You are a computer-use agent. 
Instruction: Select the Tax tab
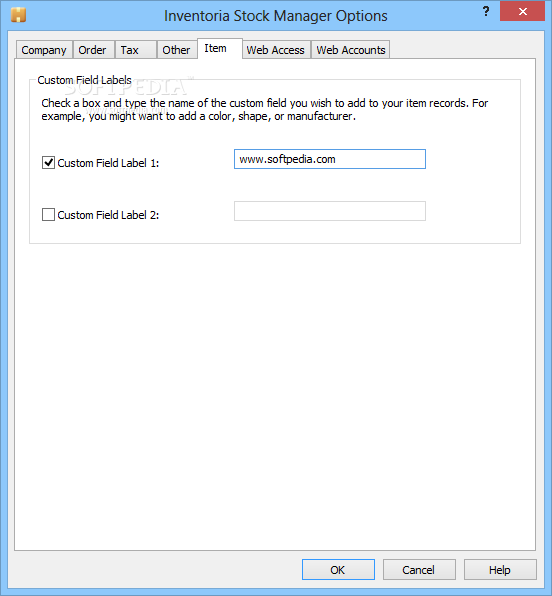(136, 50)
